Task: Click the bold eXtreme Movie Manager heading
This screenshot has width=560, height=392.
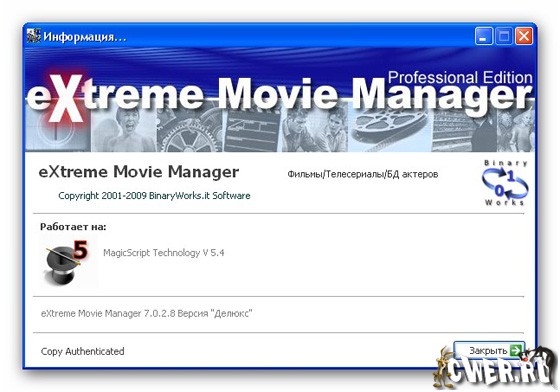Action: pos(139,172)
